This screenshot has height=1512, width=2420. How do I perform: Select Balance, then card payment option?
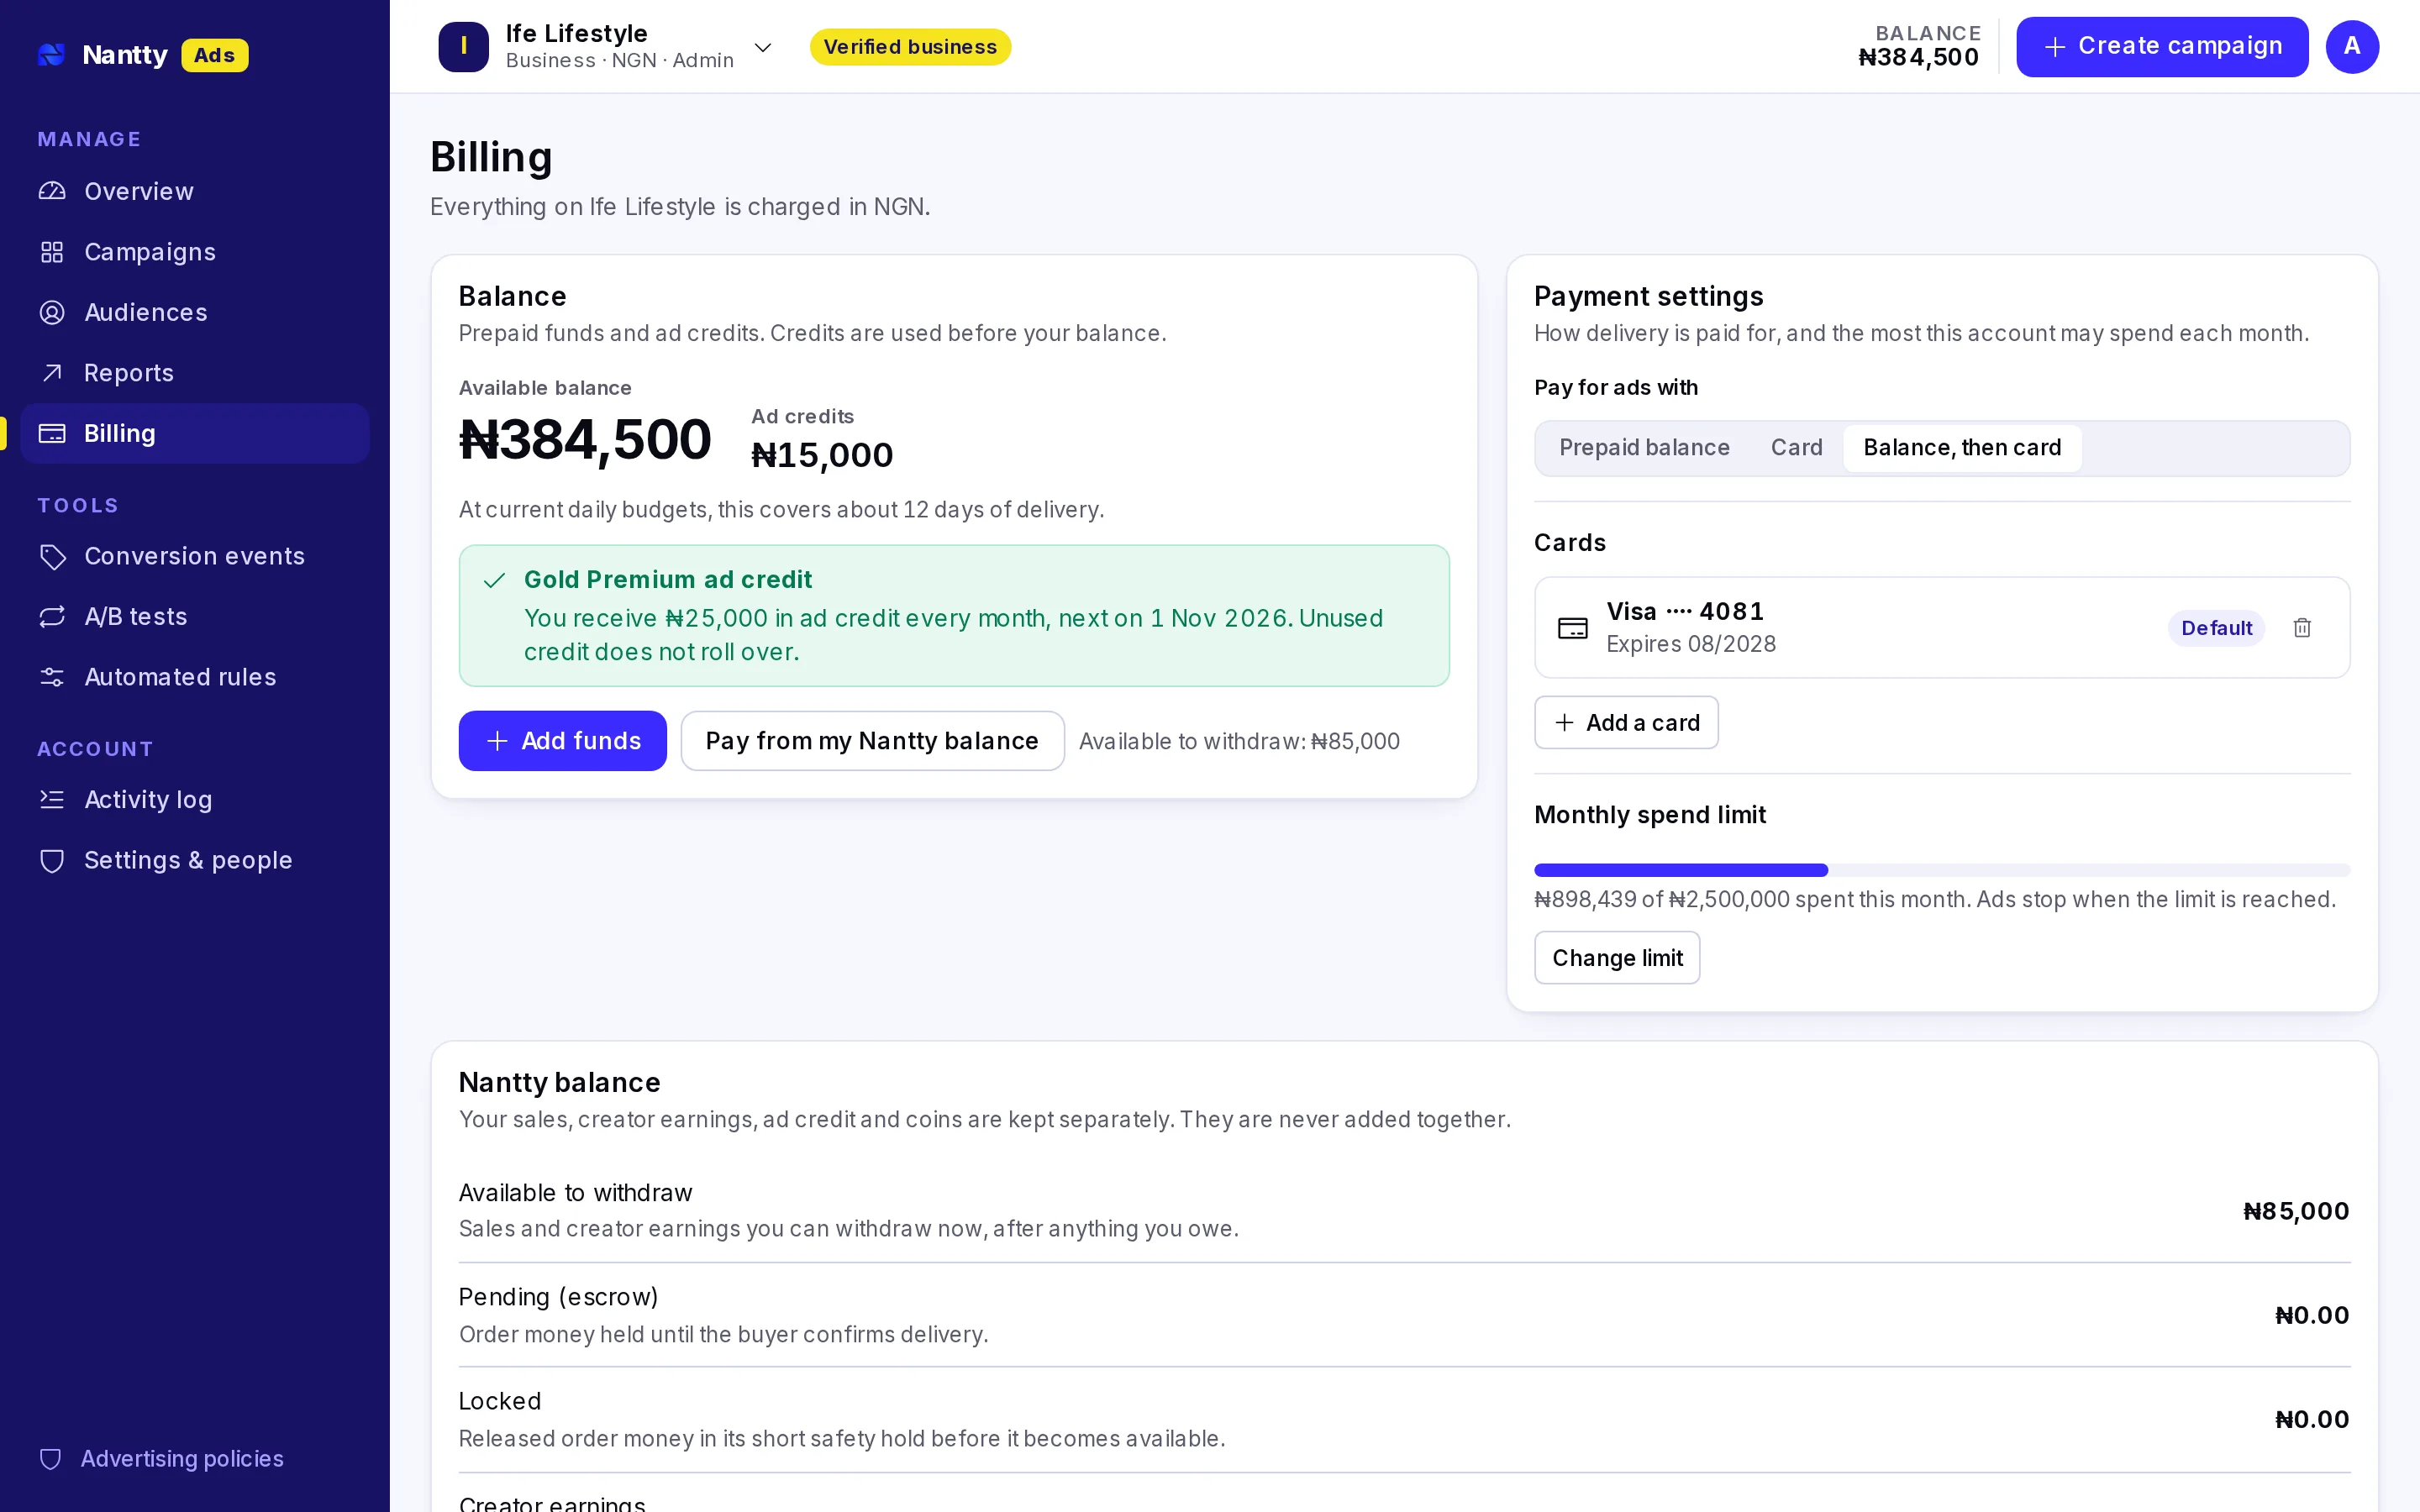pyautogui.click(x=1962, y=448)
